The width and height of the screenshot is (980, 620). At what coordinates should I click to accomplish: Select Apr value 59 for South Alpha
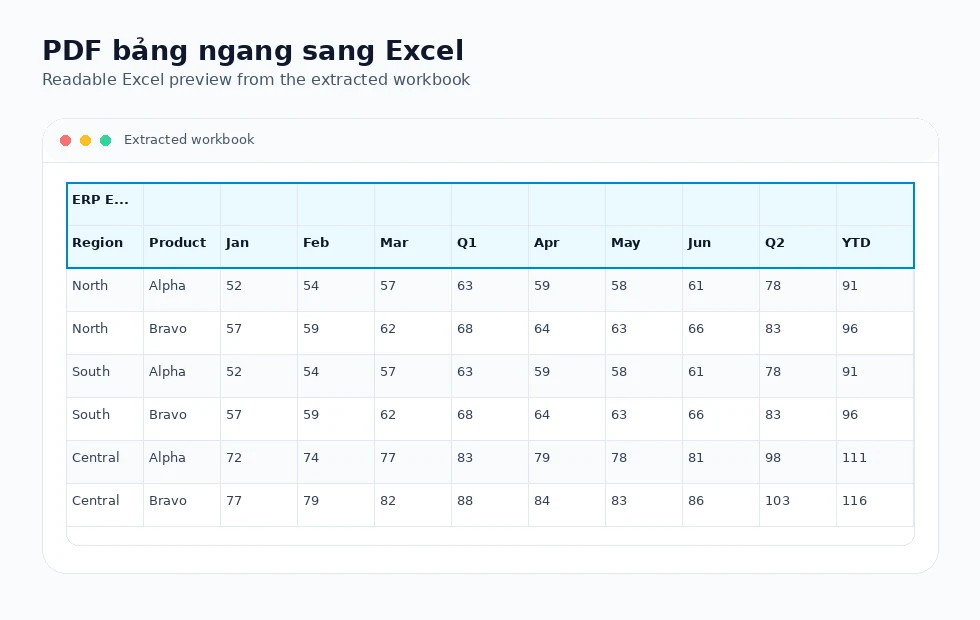tap(542, 372)
